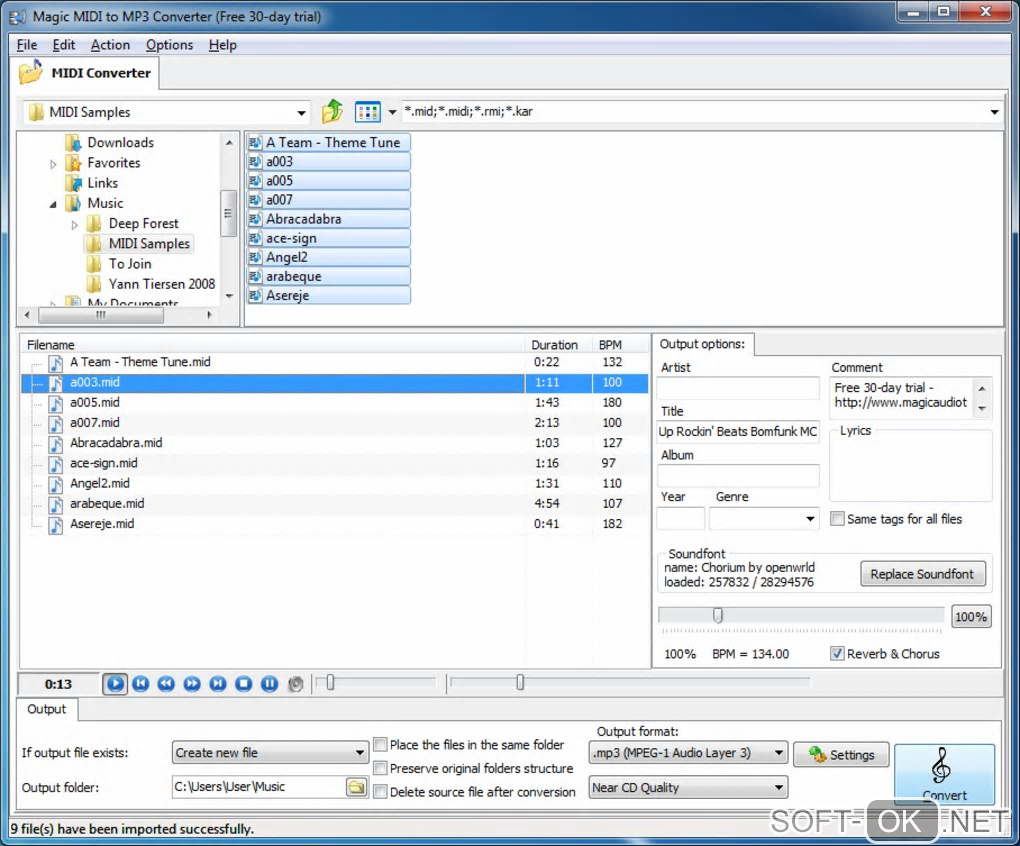Click the fast-forward playback icon
This screenshot has width=1020, height=846.
[x=192, y=684]
